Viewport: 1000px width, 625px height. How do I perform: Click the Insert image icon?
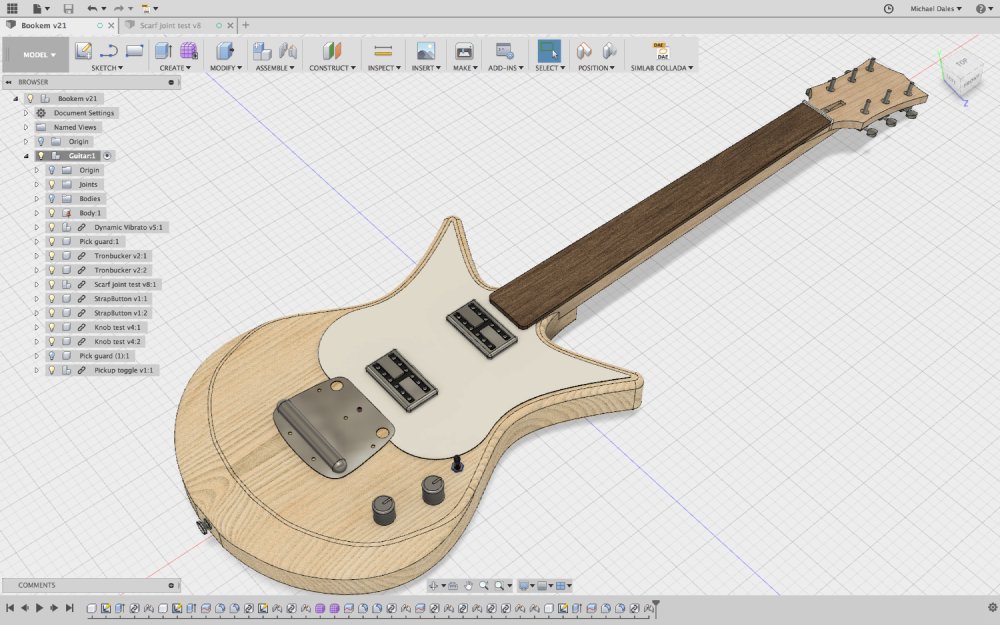point(425,50)
